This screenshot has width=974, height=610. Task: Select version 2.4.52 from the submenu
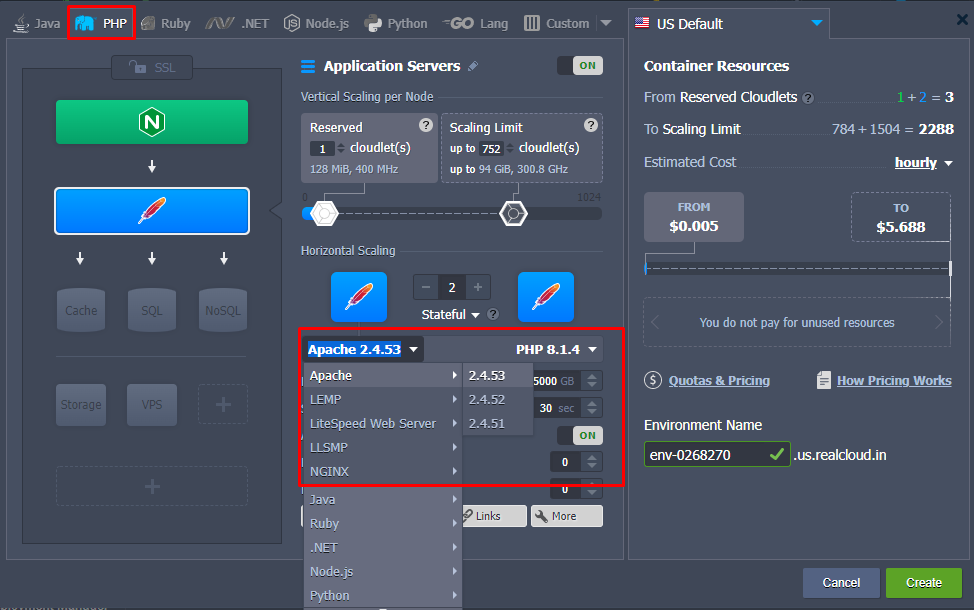click(487, 399)
